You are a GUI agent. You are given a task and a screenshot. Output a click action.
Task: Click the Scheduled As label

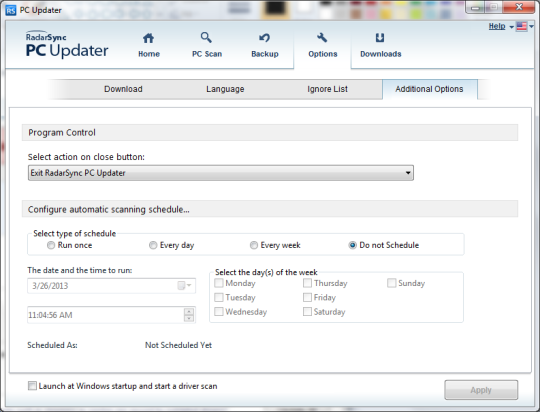[x=52, y=345]
